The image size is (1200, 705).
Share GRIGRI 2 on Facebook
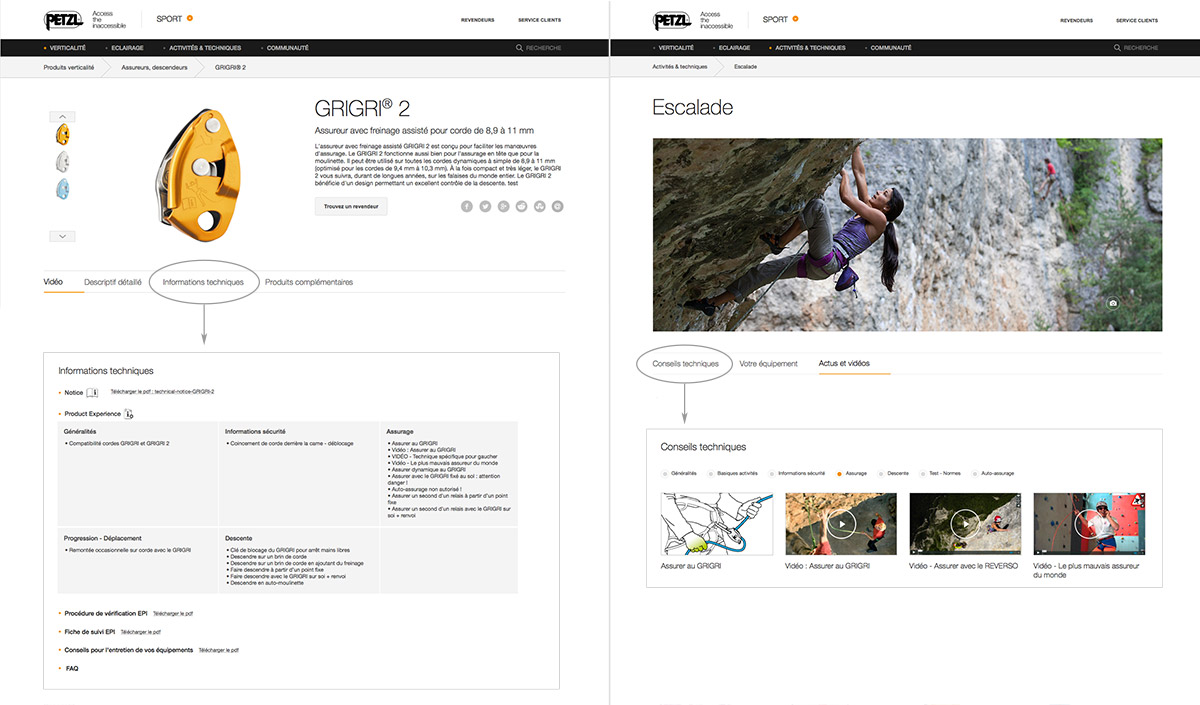tap(467, 206)
